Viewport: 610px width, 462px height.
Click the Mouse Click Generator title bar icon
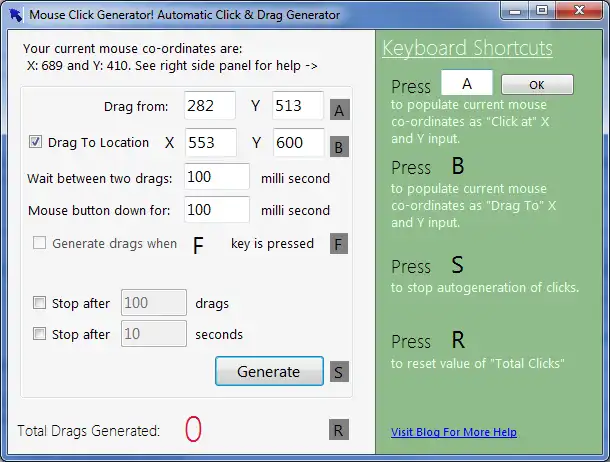pos(16,15)
